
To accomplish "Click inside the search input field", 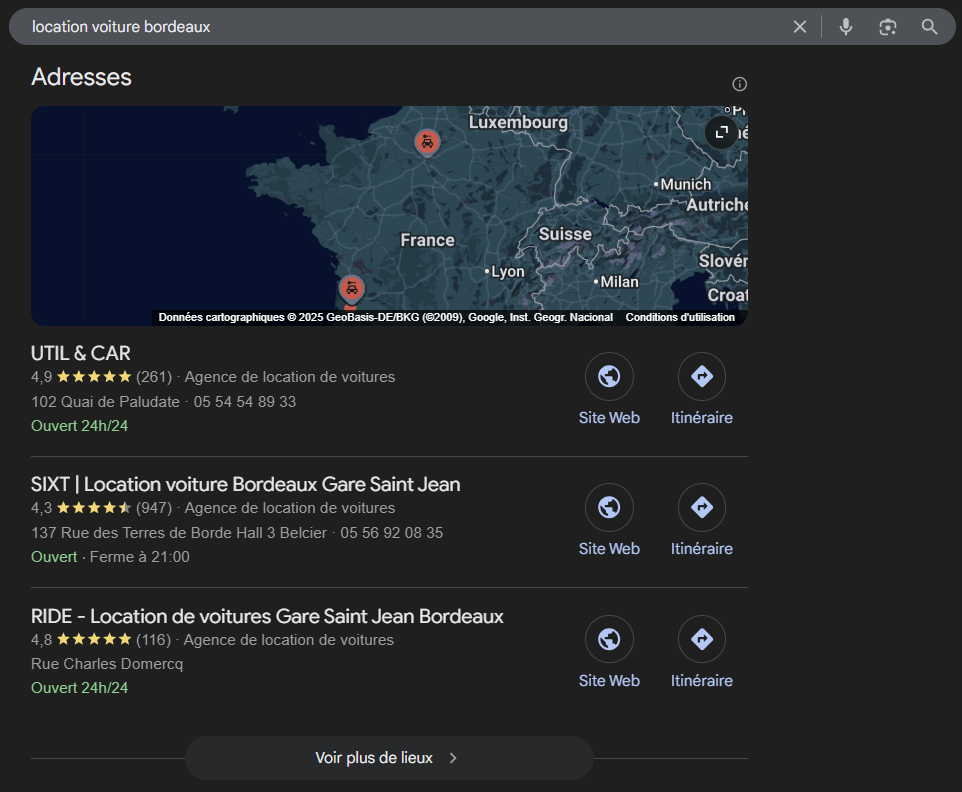I will tap(300, 26).
